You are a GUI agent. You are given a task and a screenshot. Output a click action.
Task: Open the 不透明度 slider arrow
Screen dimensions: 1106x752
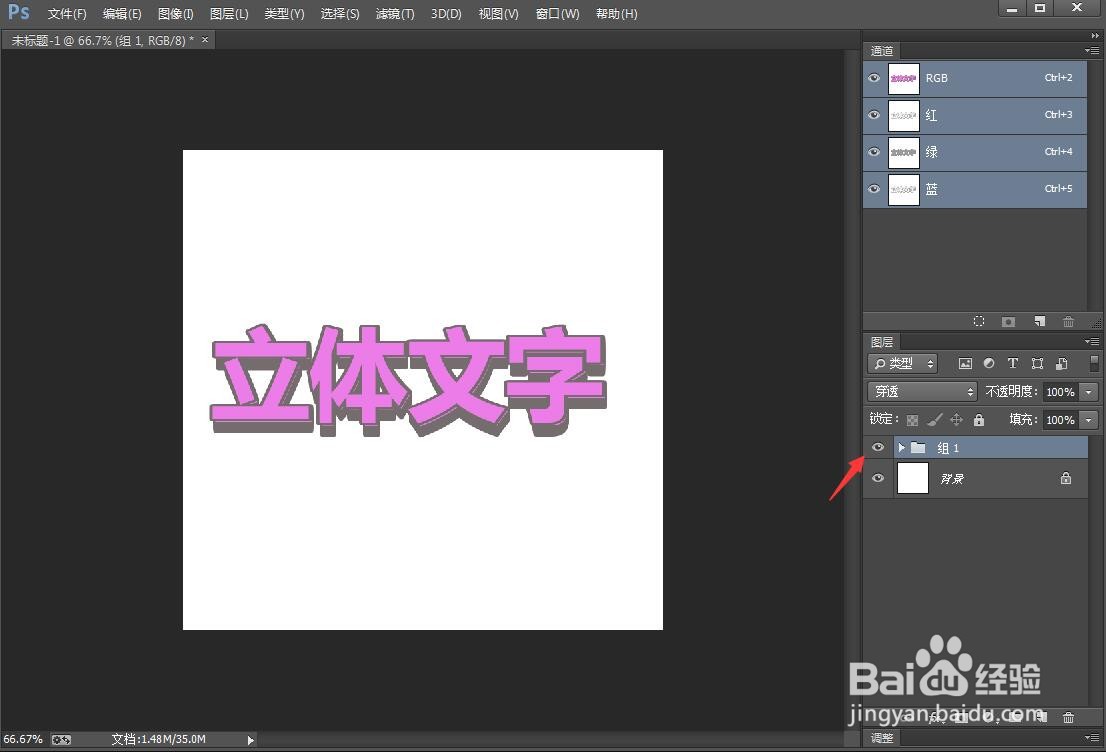tap(1088, 392)
